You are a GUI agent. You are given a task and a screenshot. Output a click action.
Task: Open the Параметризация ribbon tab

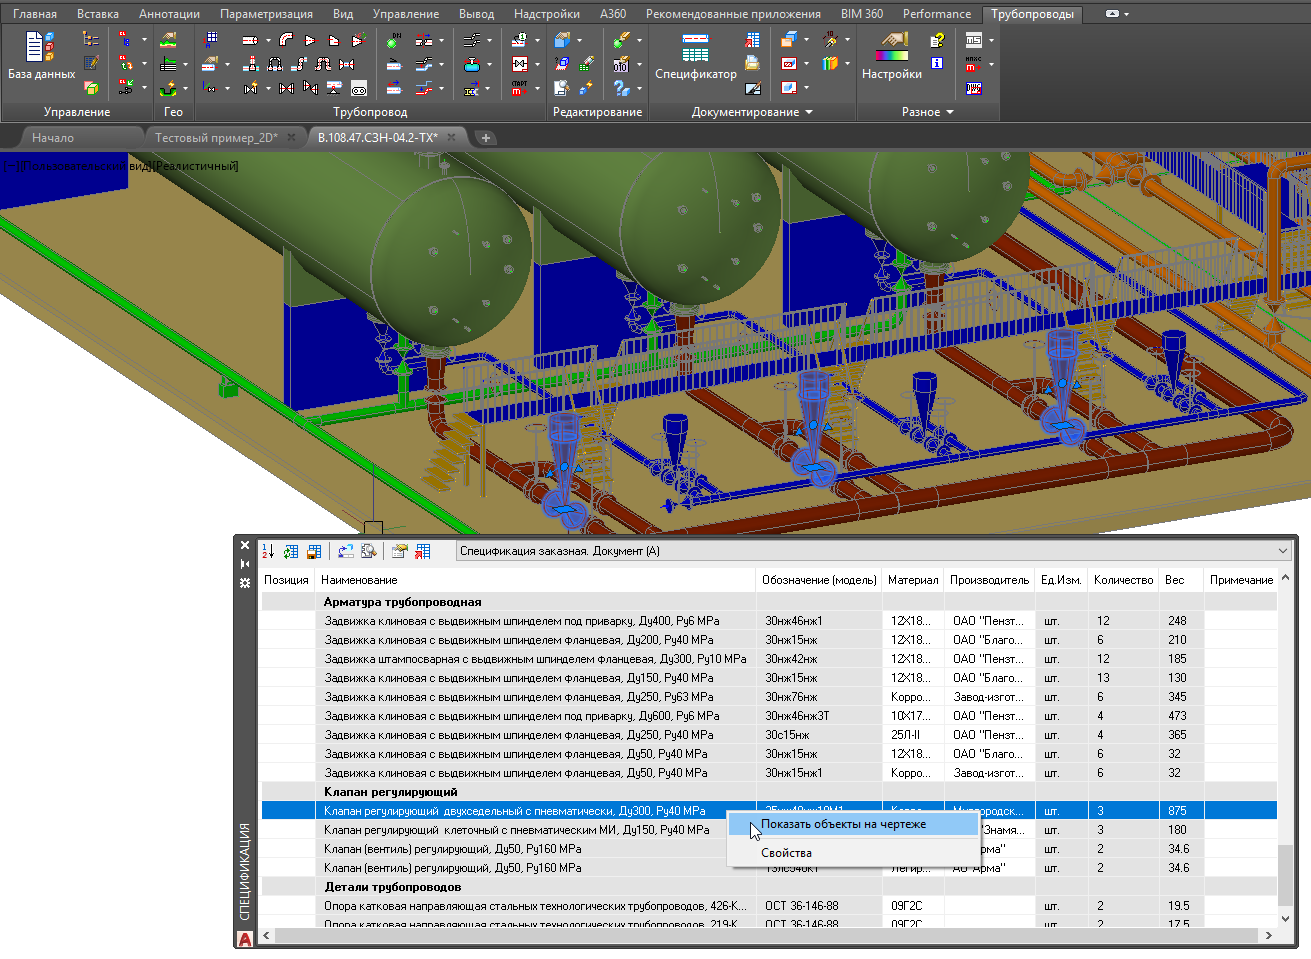pyautogui.click(x=266, y=14)
